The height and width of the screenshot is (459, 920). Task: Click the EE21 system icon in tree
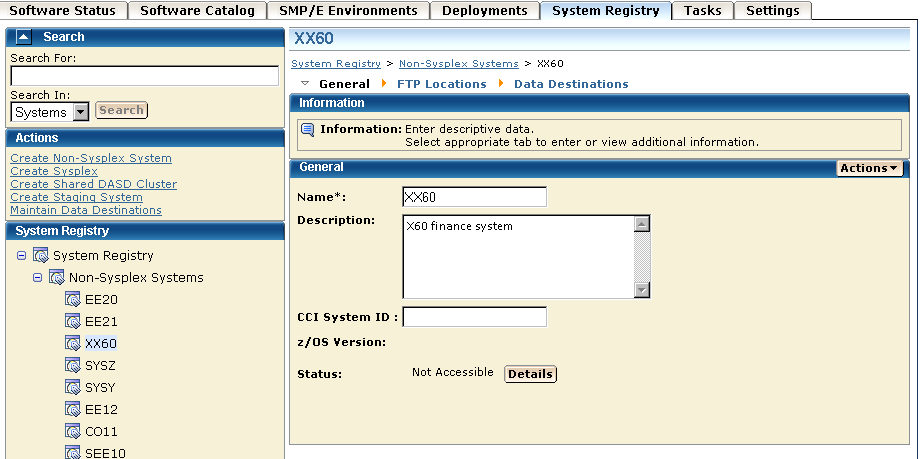[72, 321]
